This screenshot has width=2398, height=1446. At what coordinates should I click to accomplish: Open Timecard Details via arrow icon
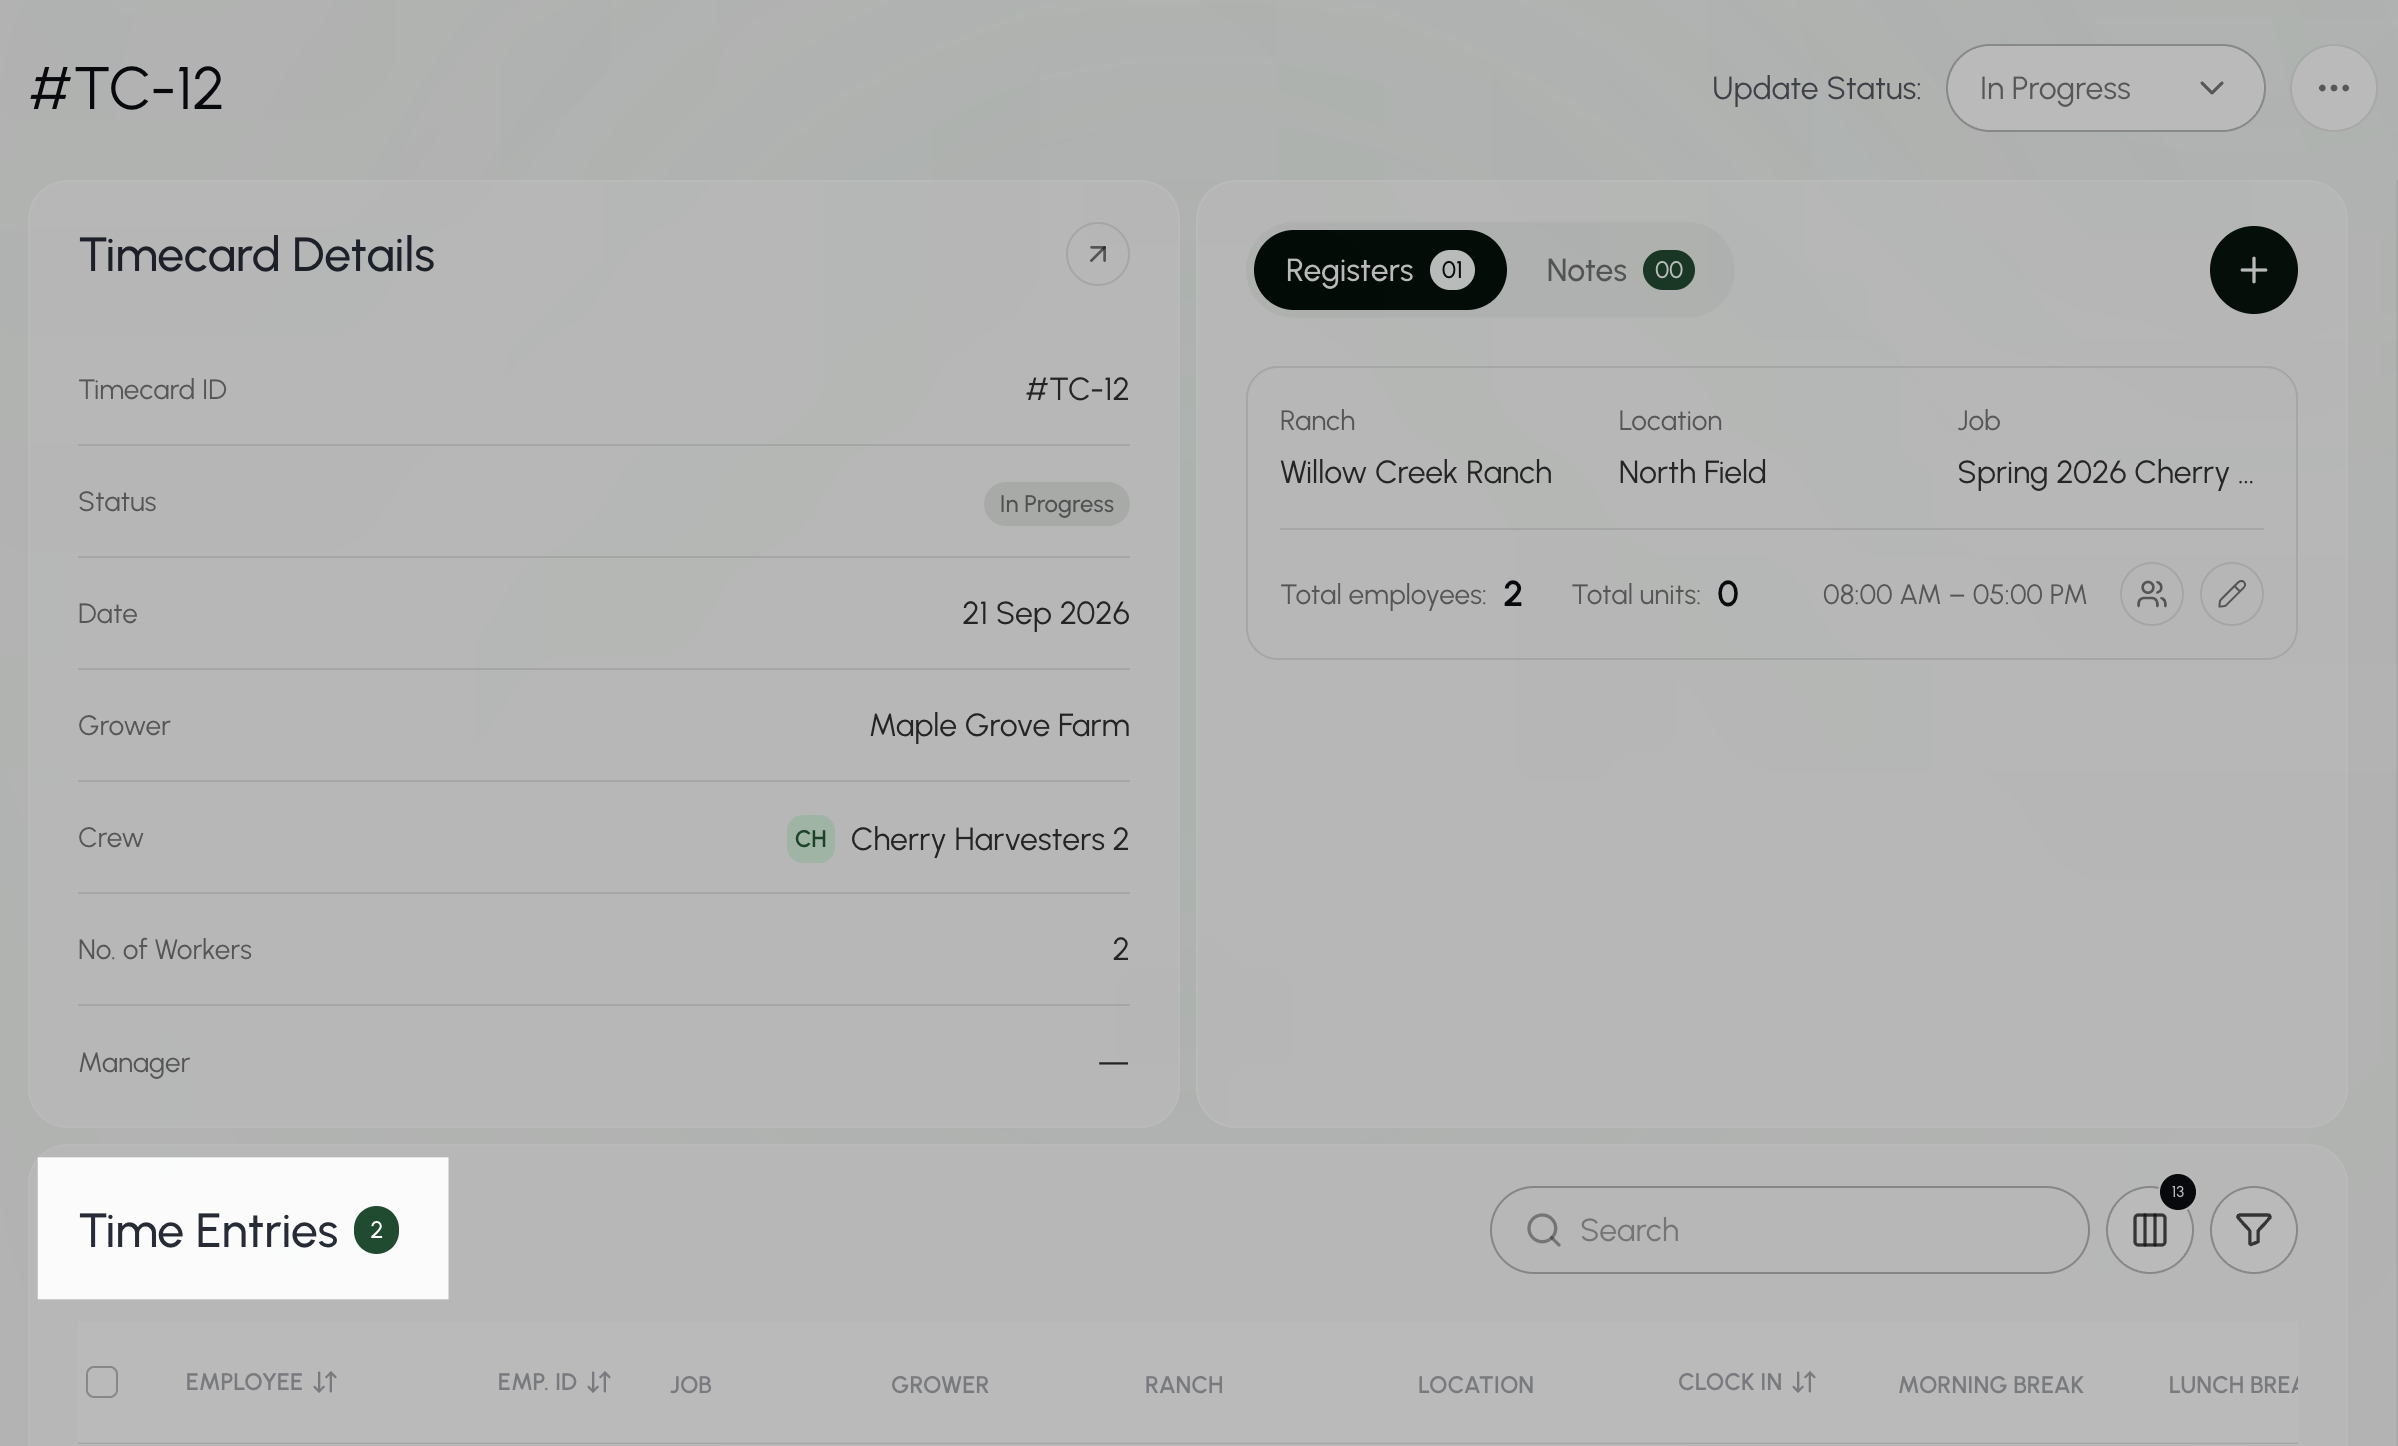pyautogui.click(x=1097, y=254)
